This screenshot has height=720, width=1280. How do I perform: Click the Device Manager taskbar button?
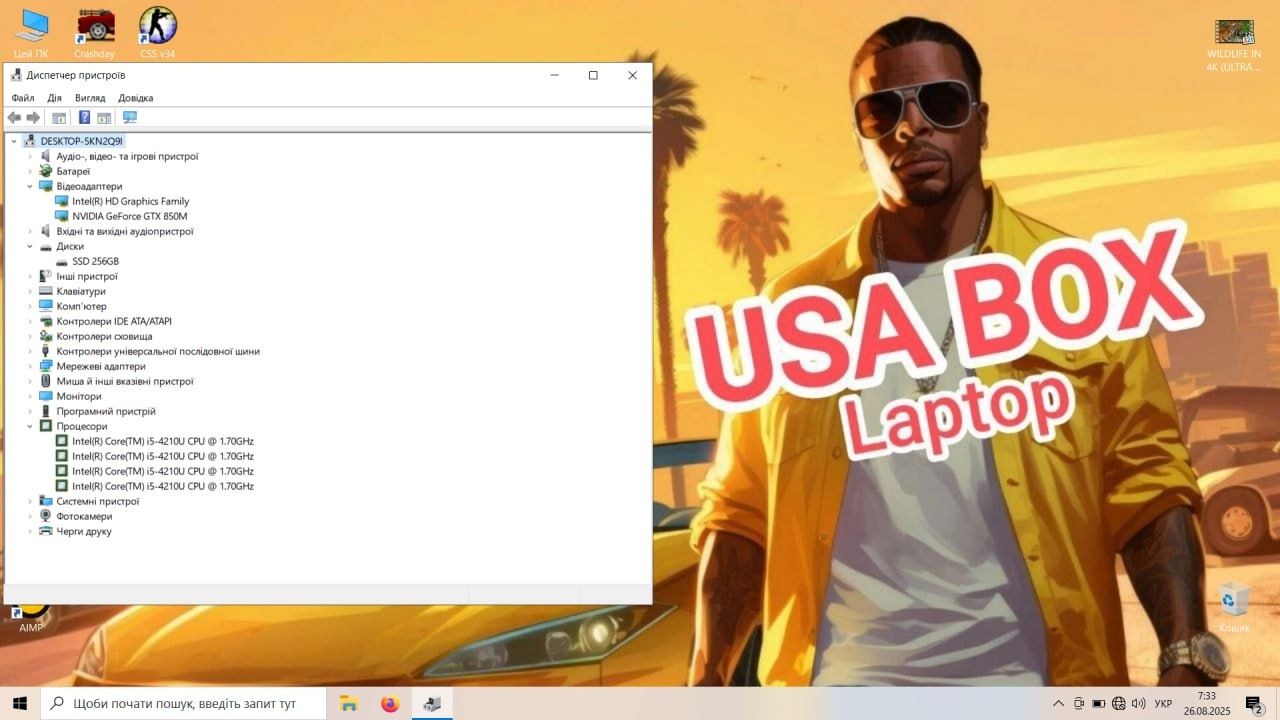pos(432,703)
